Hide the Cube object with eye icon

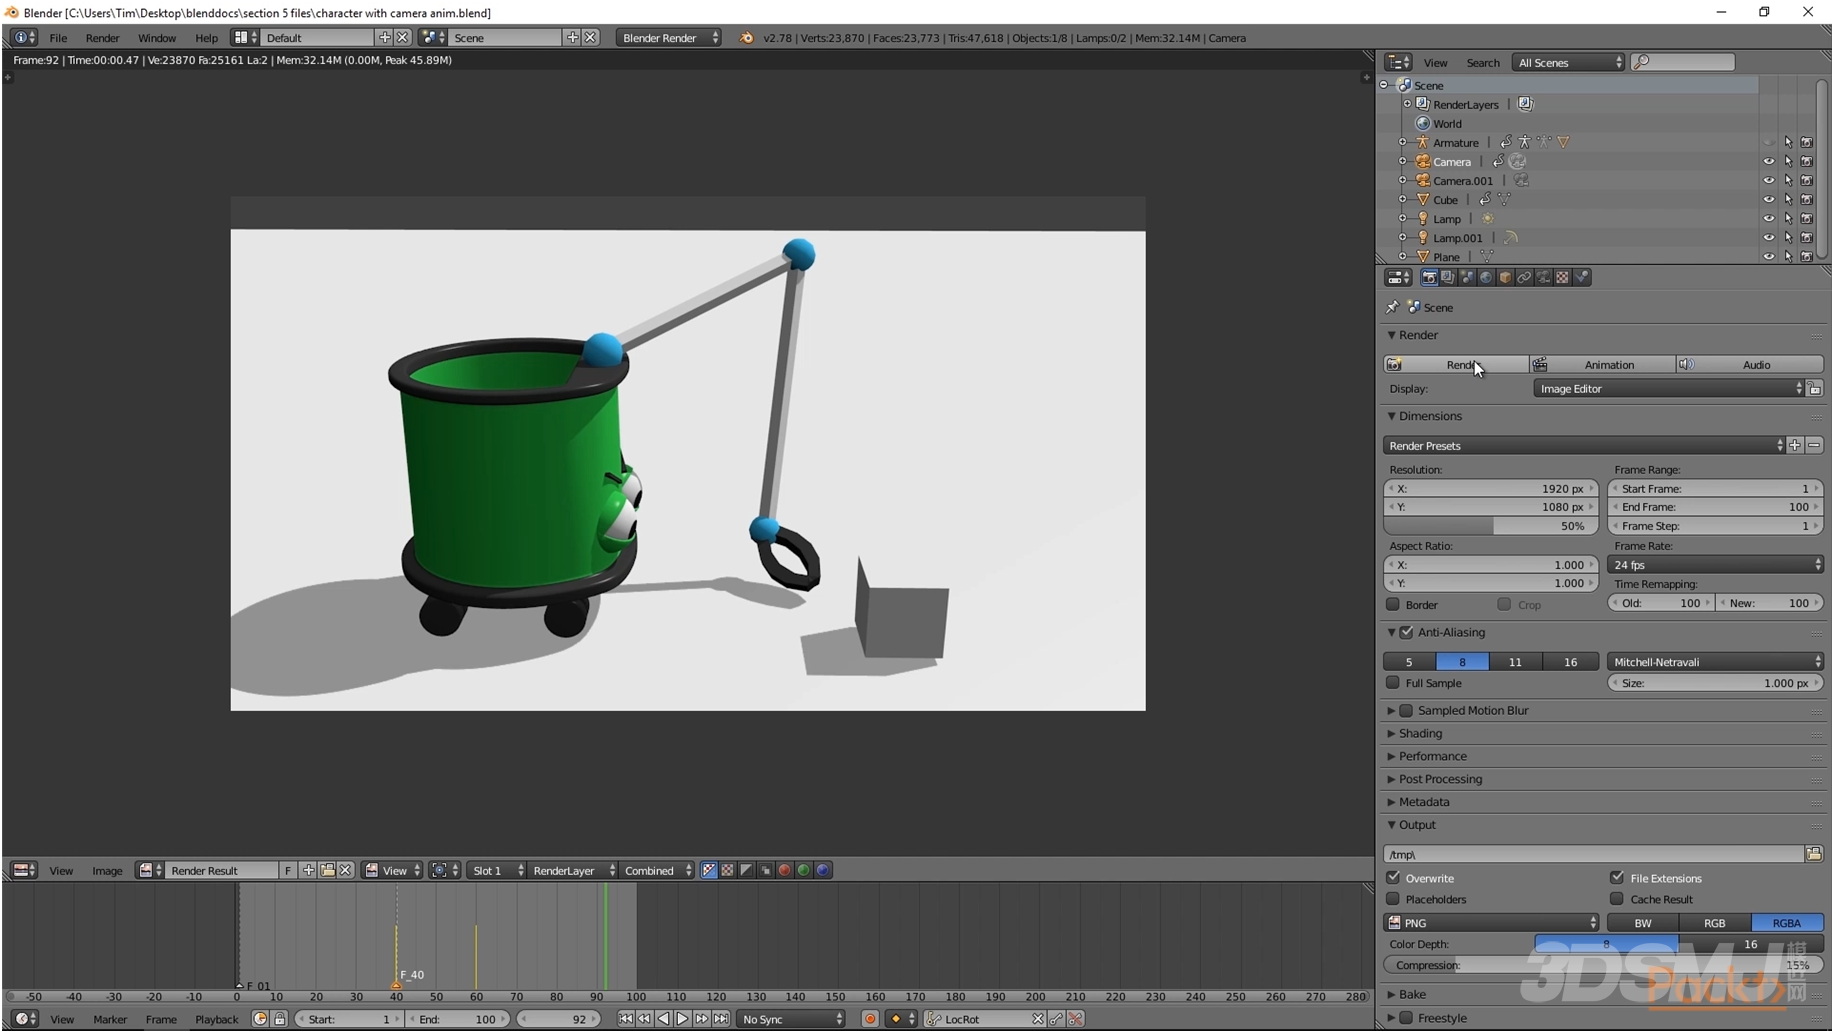click(x=1768, y=200)
